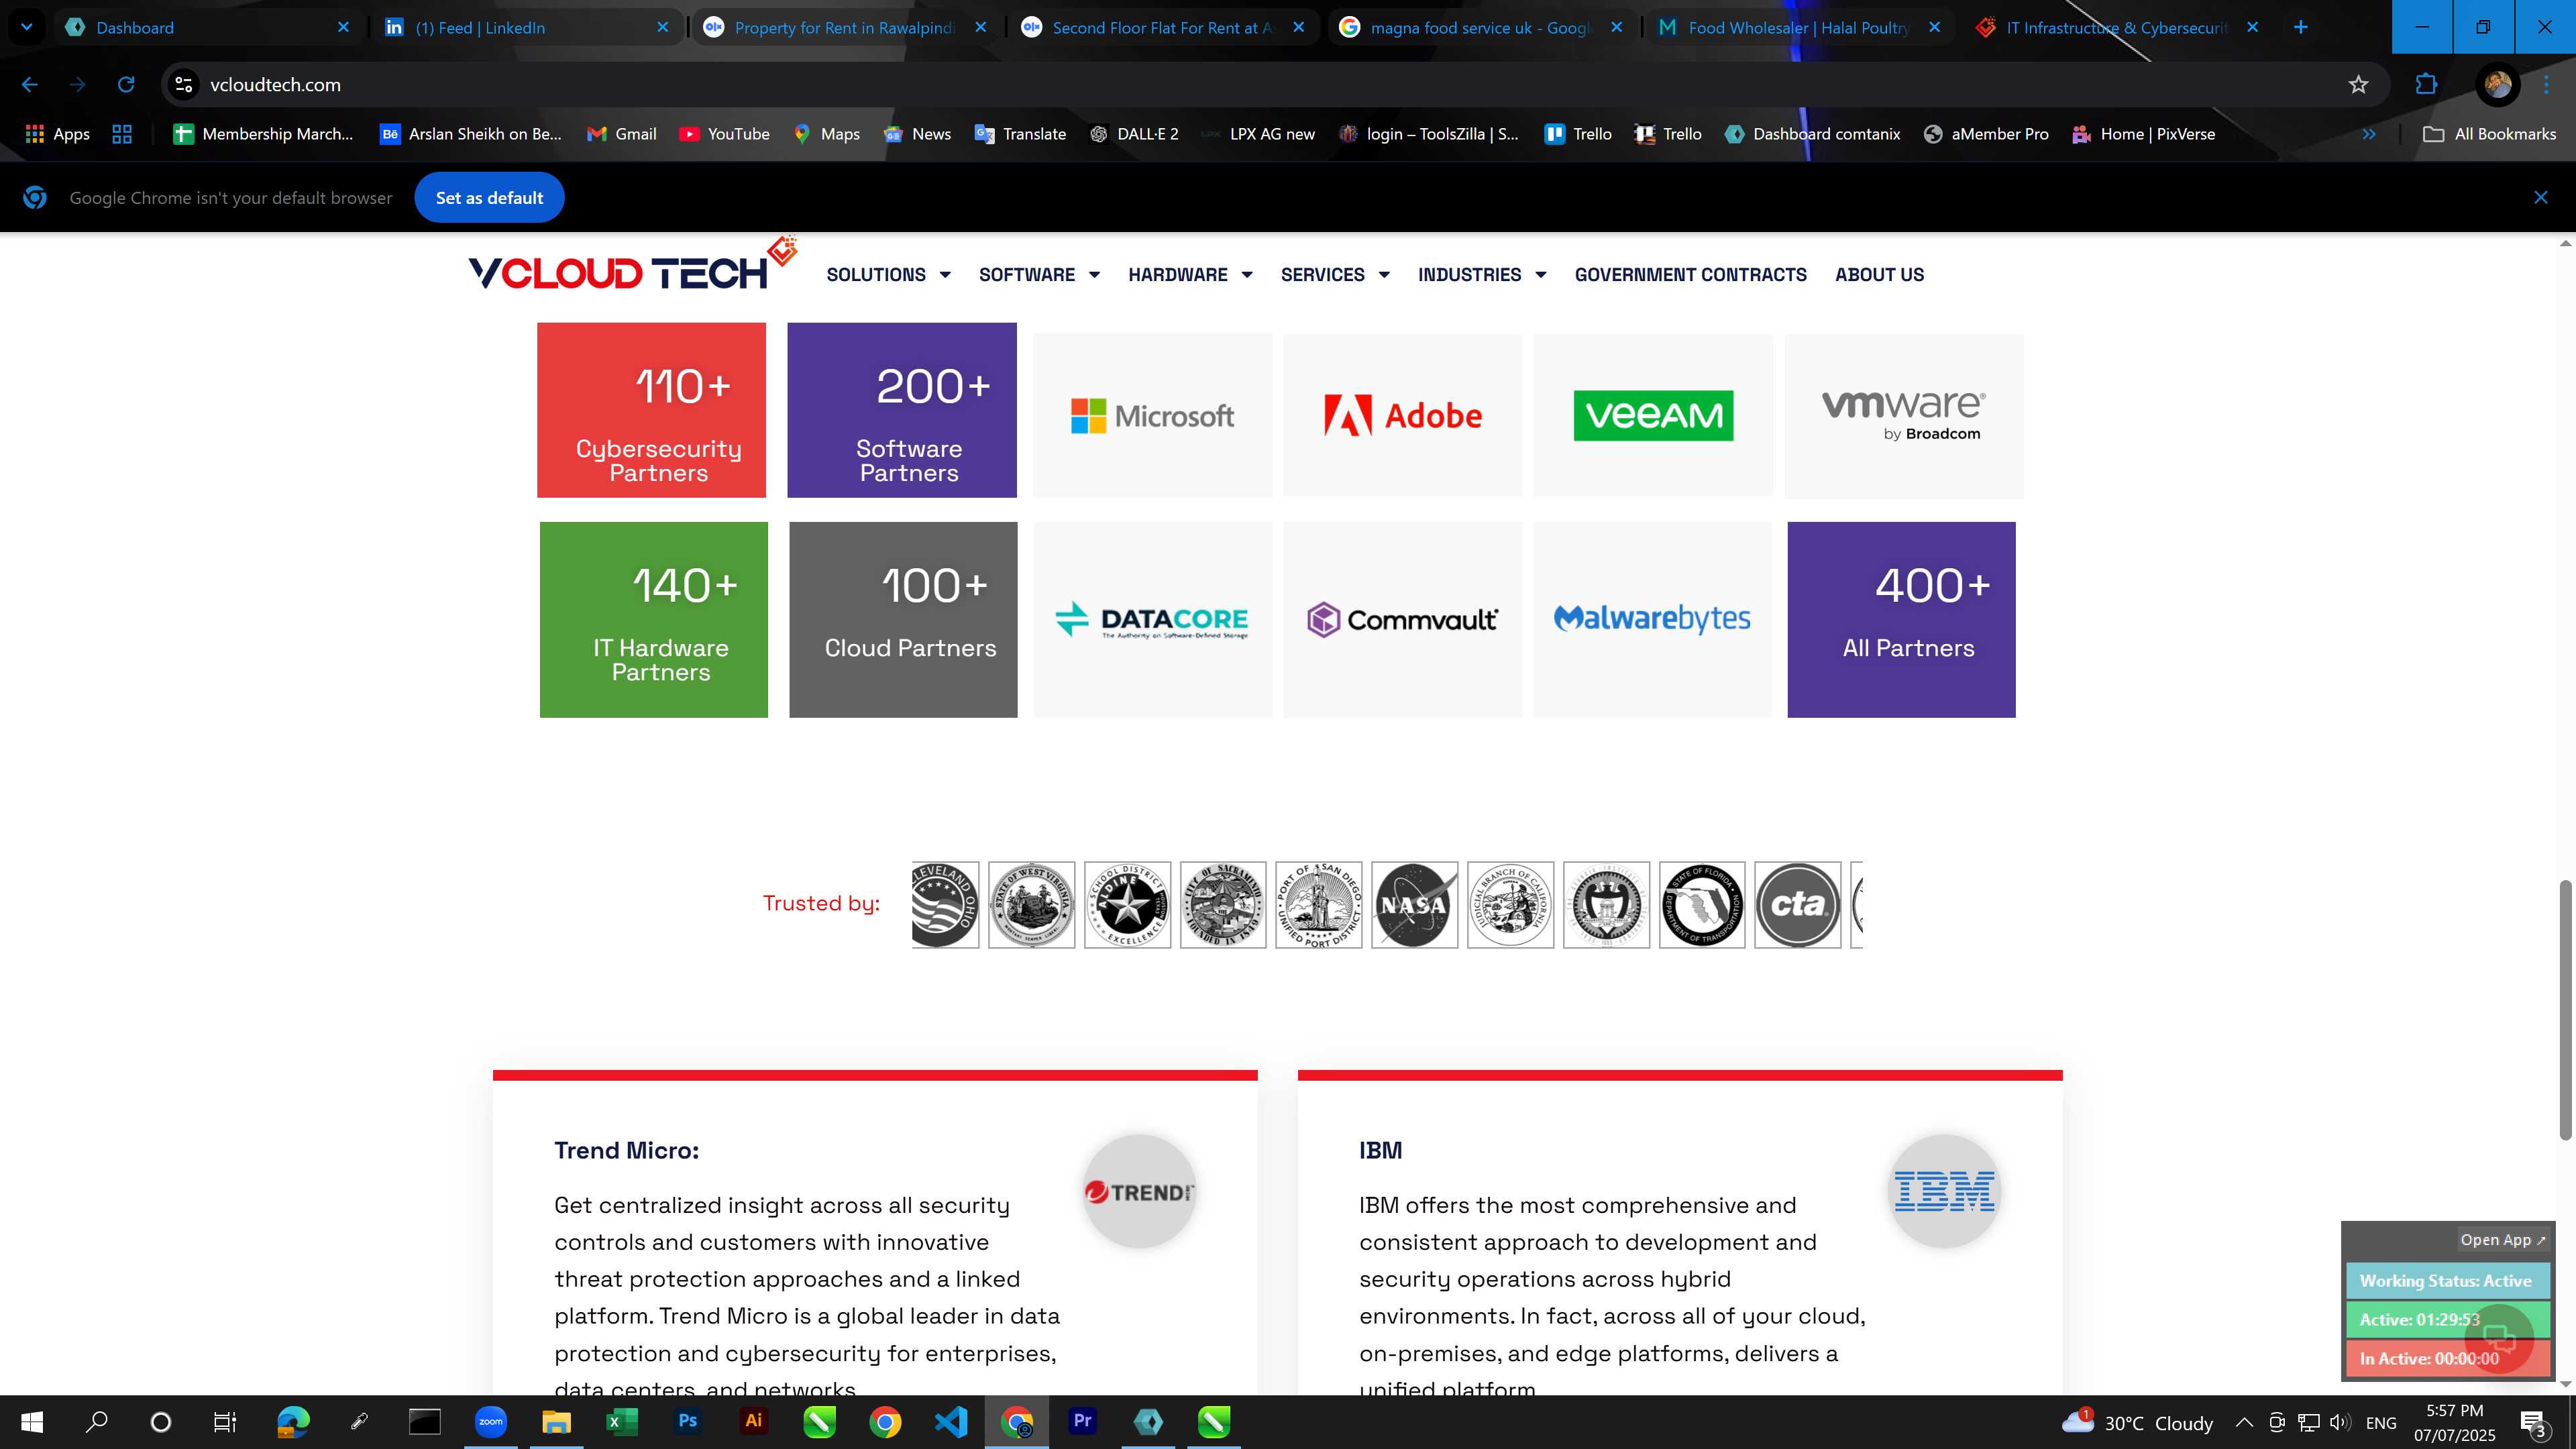Go back to previous page
Image resolution: width=2576 pixels, height=1449 pixels.
(x=29, y=85)
